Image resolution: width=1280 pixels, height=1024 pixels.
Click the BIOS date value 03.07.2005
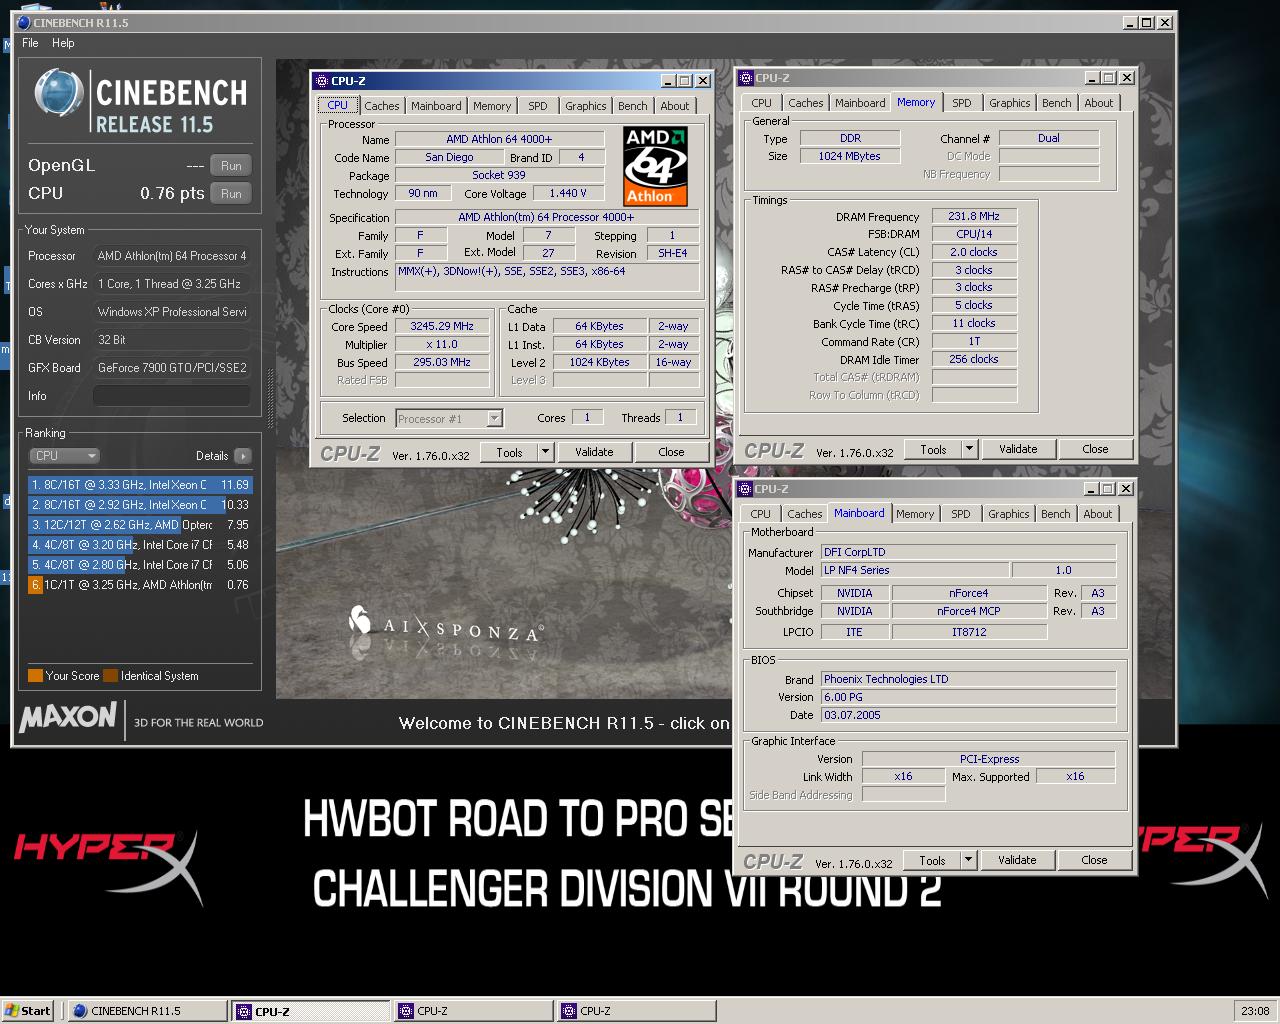point(968,715)
